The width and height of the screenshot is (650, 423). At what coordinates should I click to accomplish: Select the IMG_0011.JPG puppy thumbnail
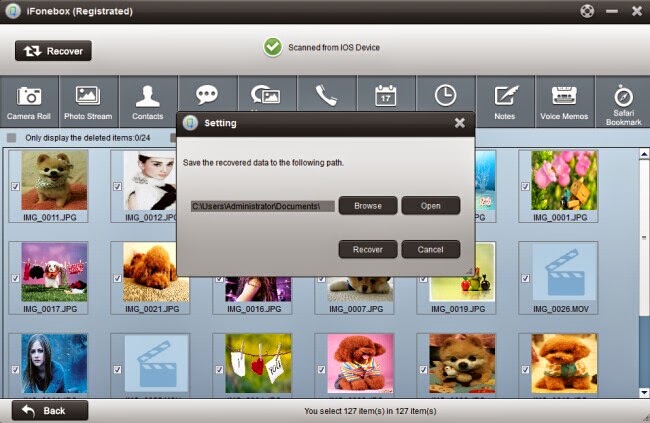(x=54, y=180)
